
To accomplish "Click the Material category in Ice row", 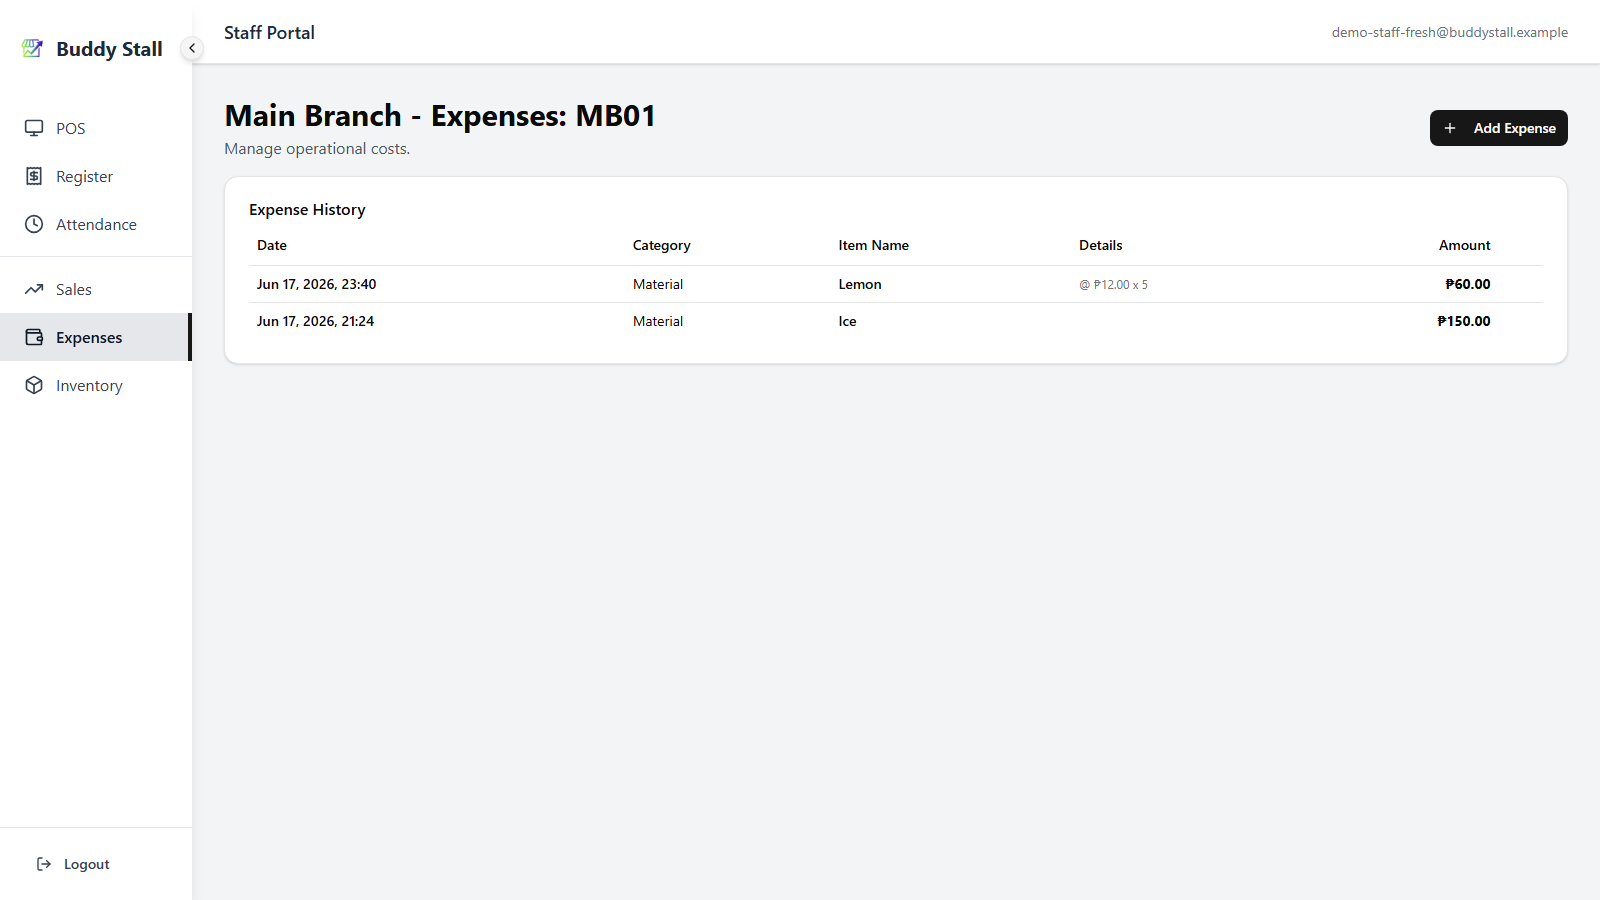I will coord(658,321).
